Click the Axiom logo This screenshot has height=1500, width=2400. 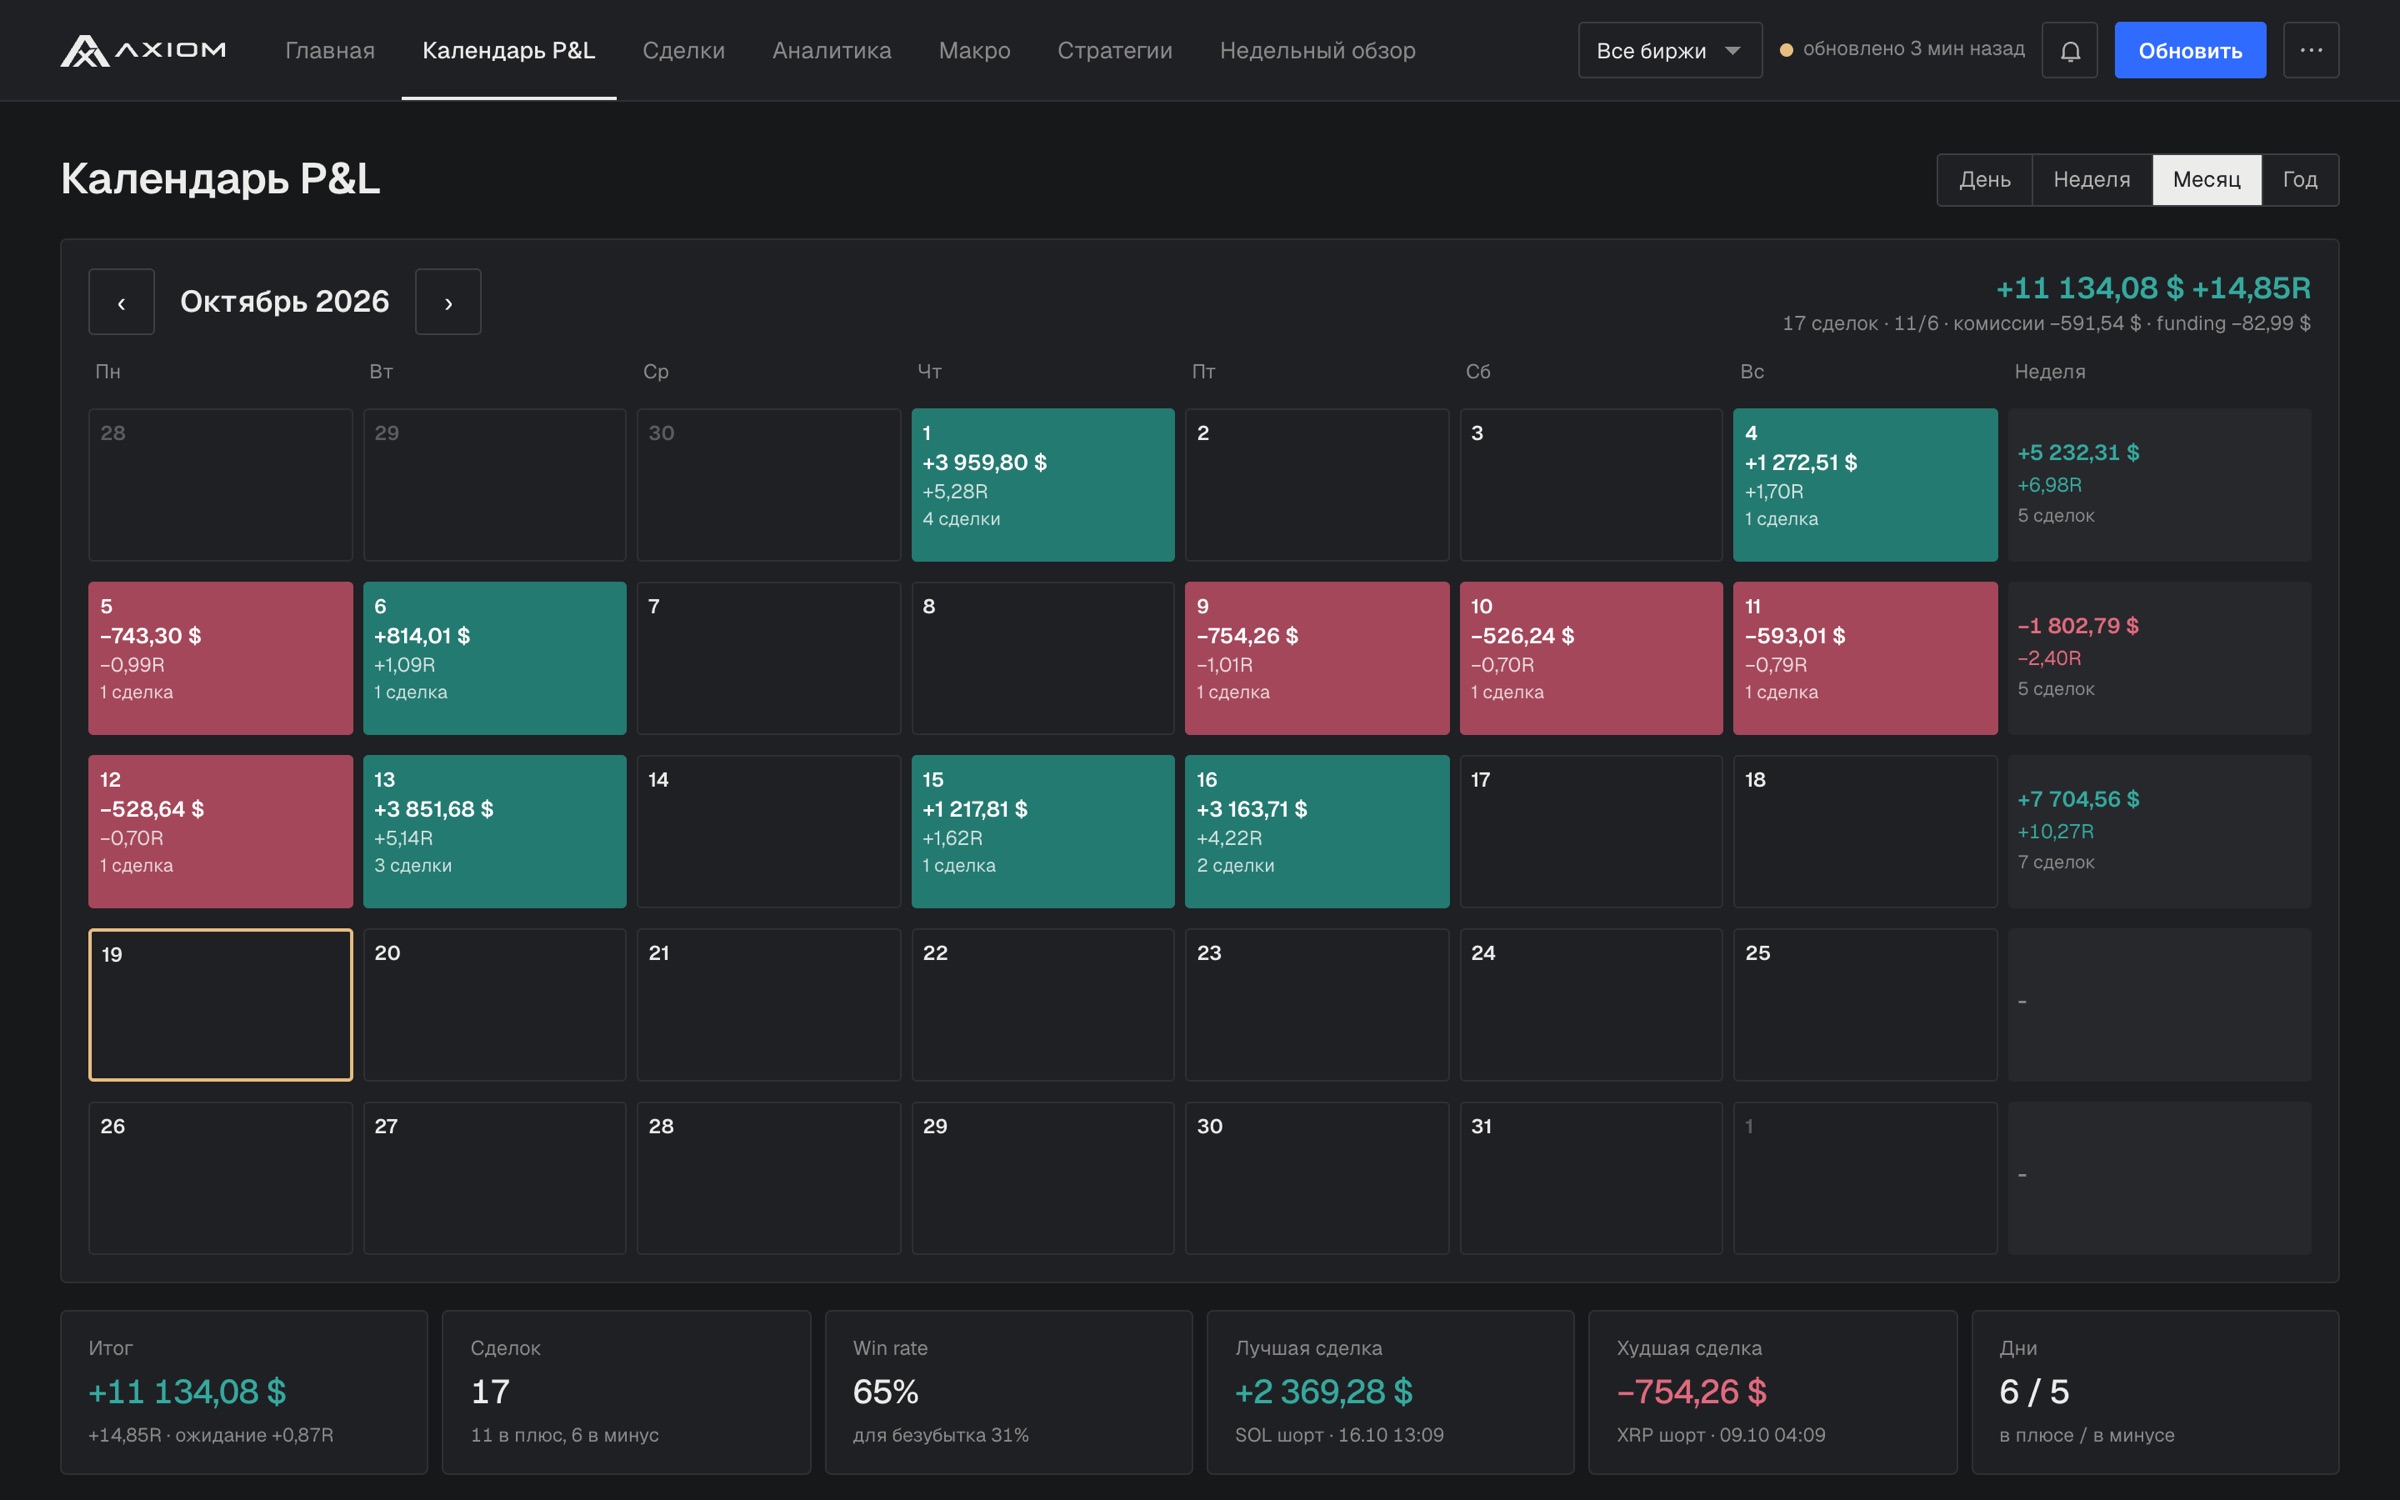pyautogui.click(x=143, y=50)
